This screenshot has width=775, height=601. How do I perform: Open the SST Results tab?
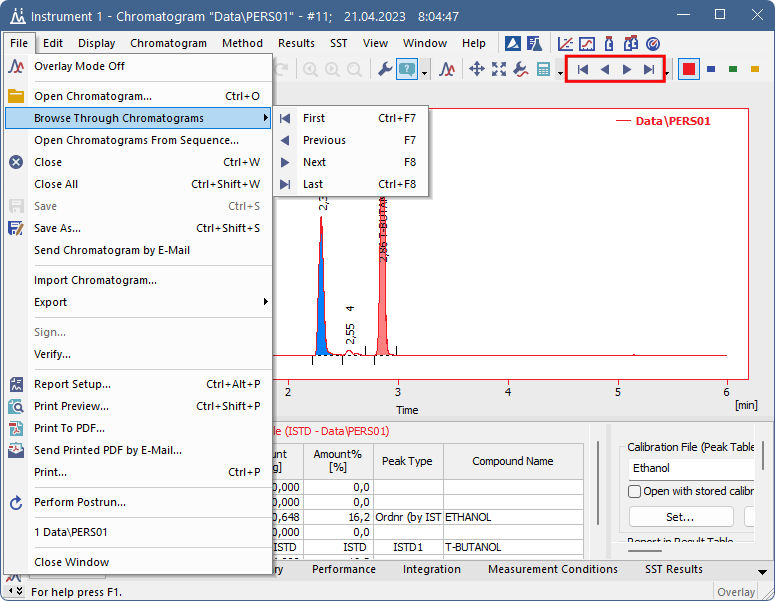(673, 569)
